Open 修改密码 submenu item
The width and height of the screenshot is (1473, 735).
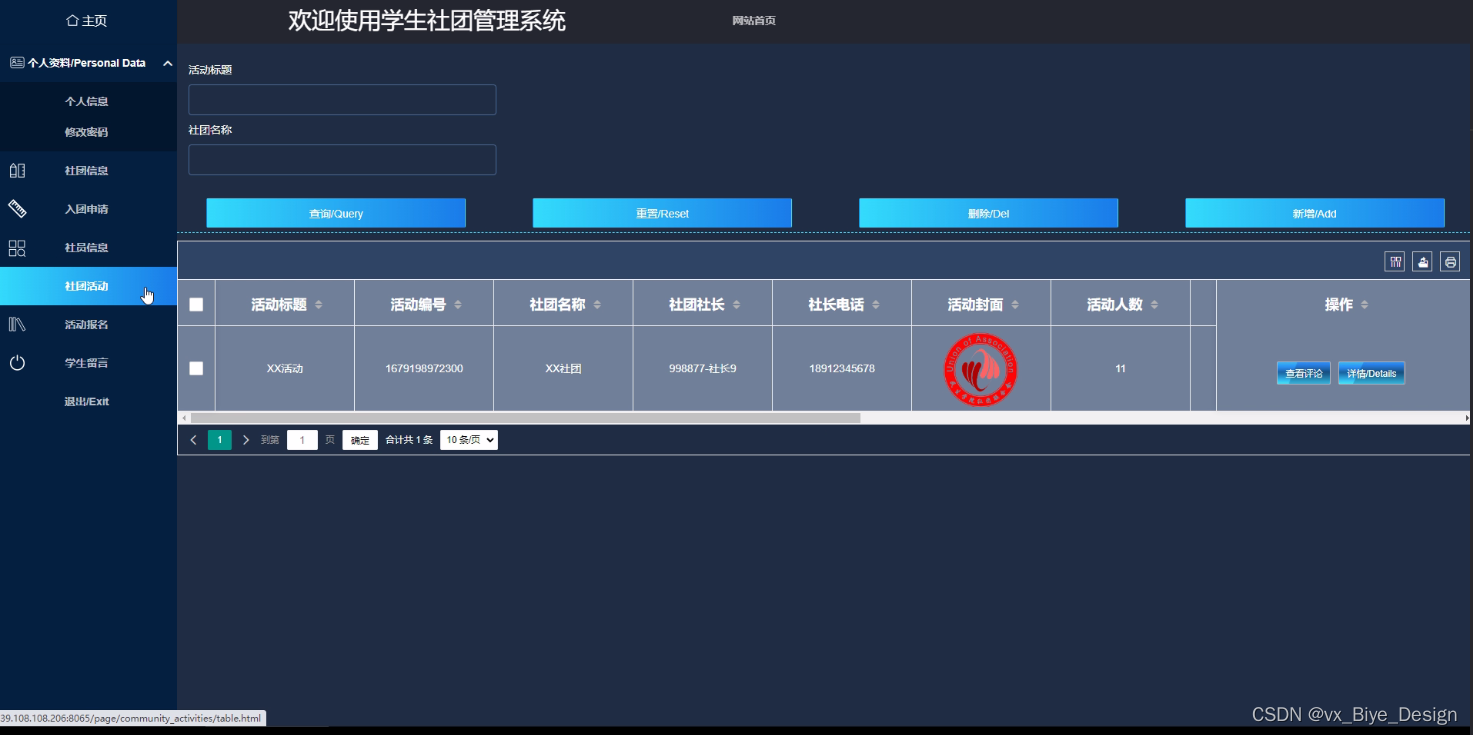pyautogui.click(x=87, y=132)
